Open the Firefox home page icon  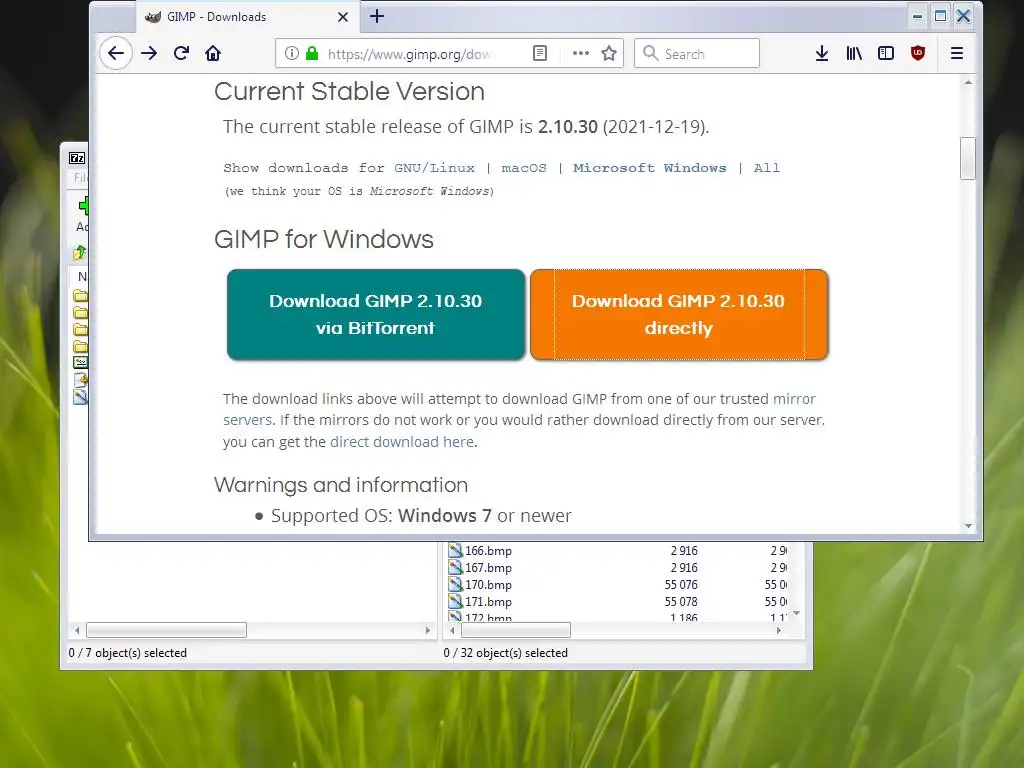[x=213, y=54]
